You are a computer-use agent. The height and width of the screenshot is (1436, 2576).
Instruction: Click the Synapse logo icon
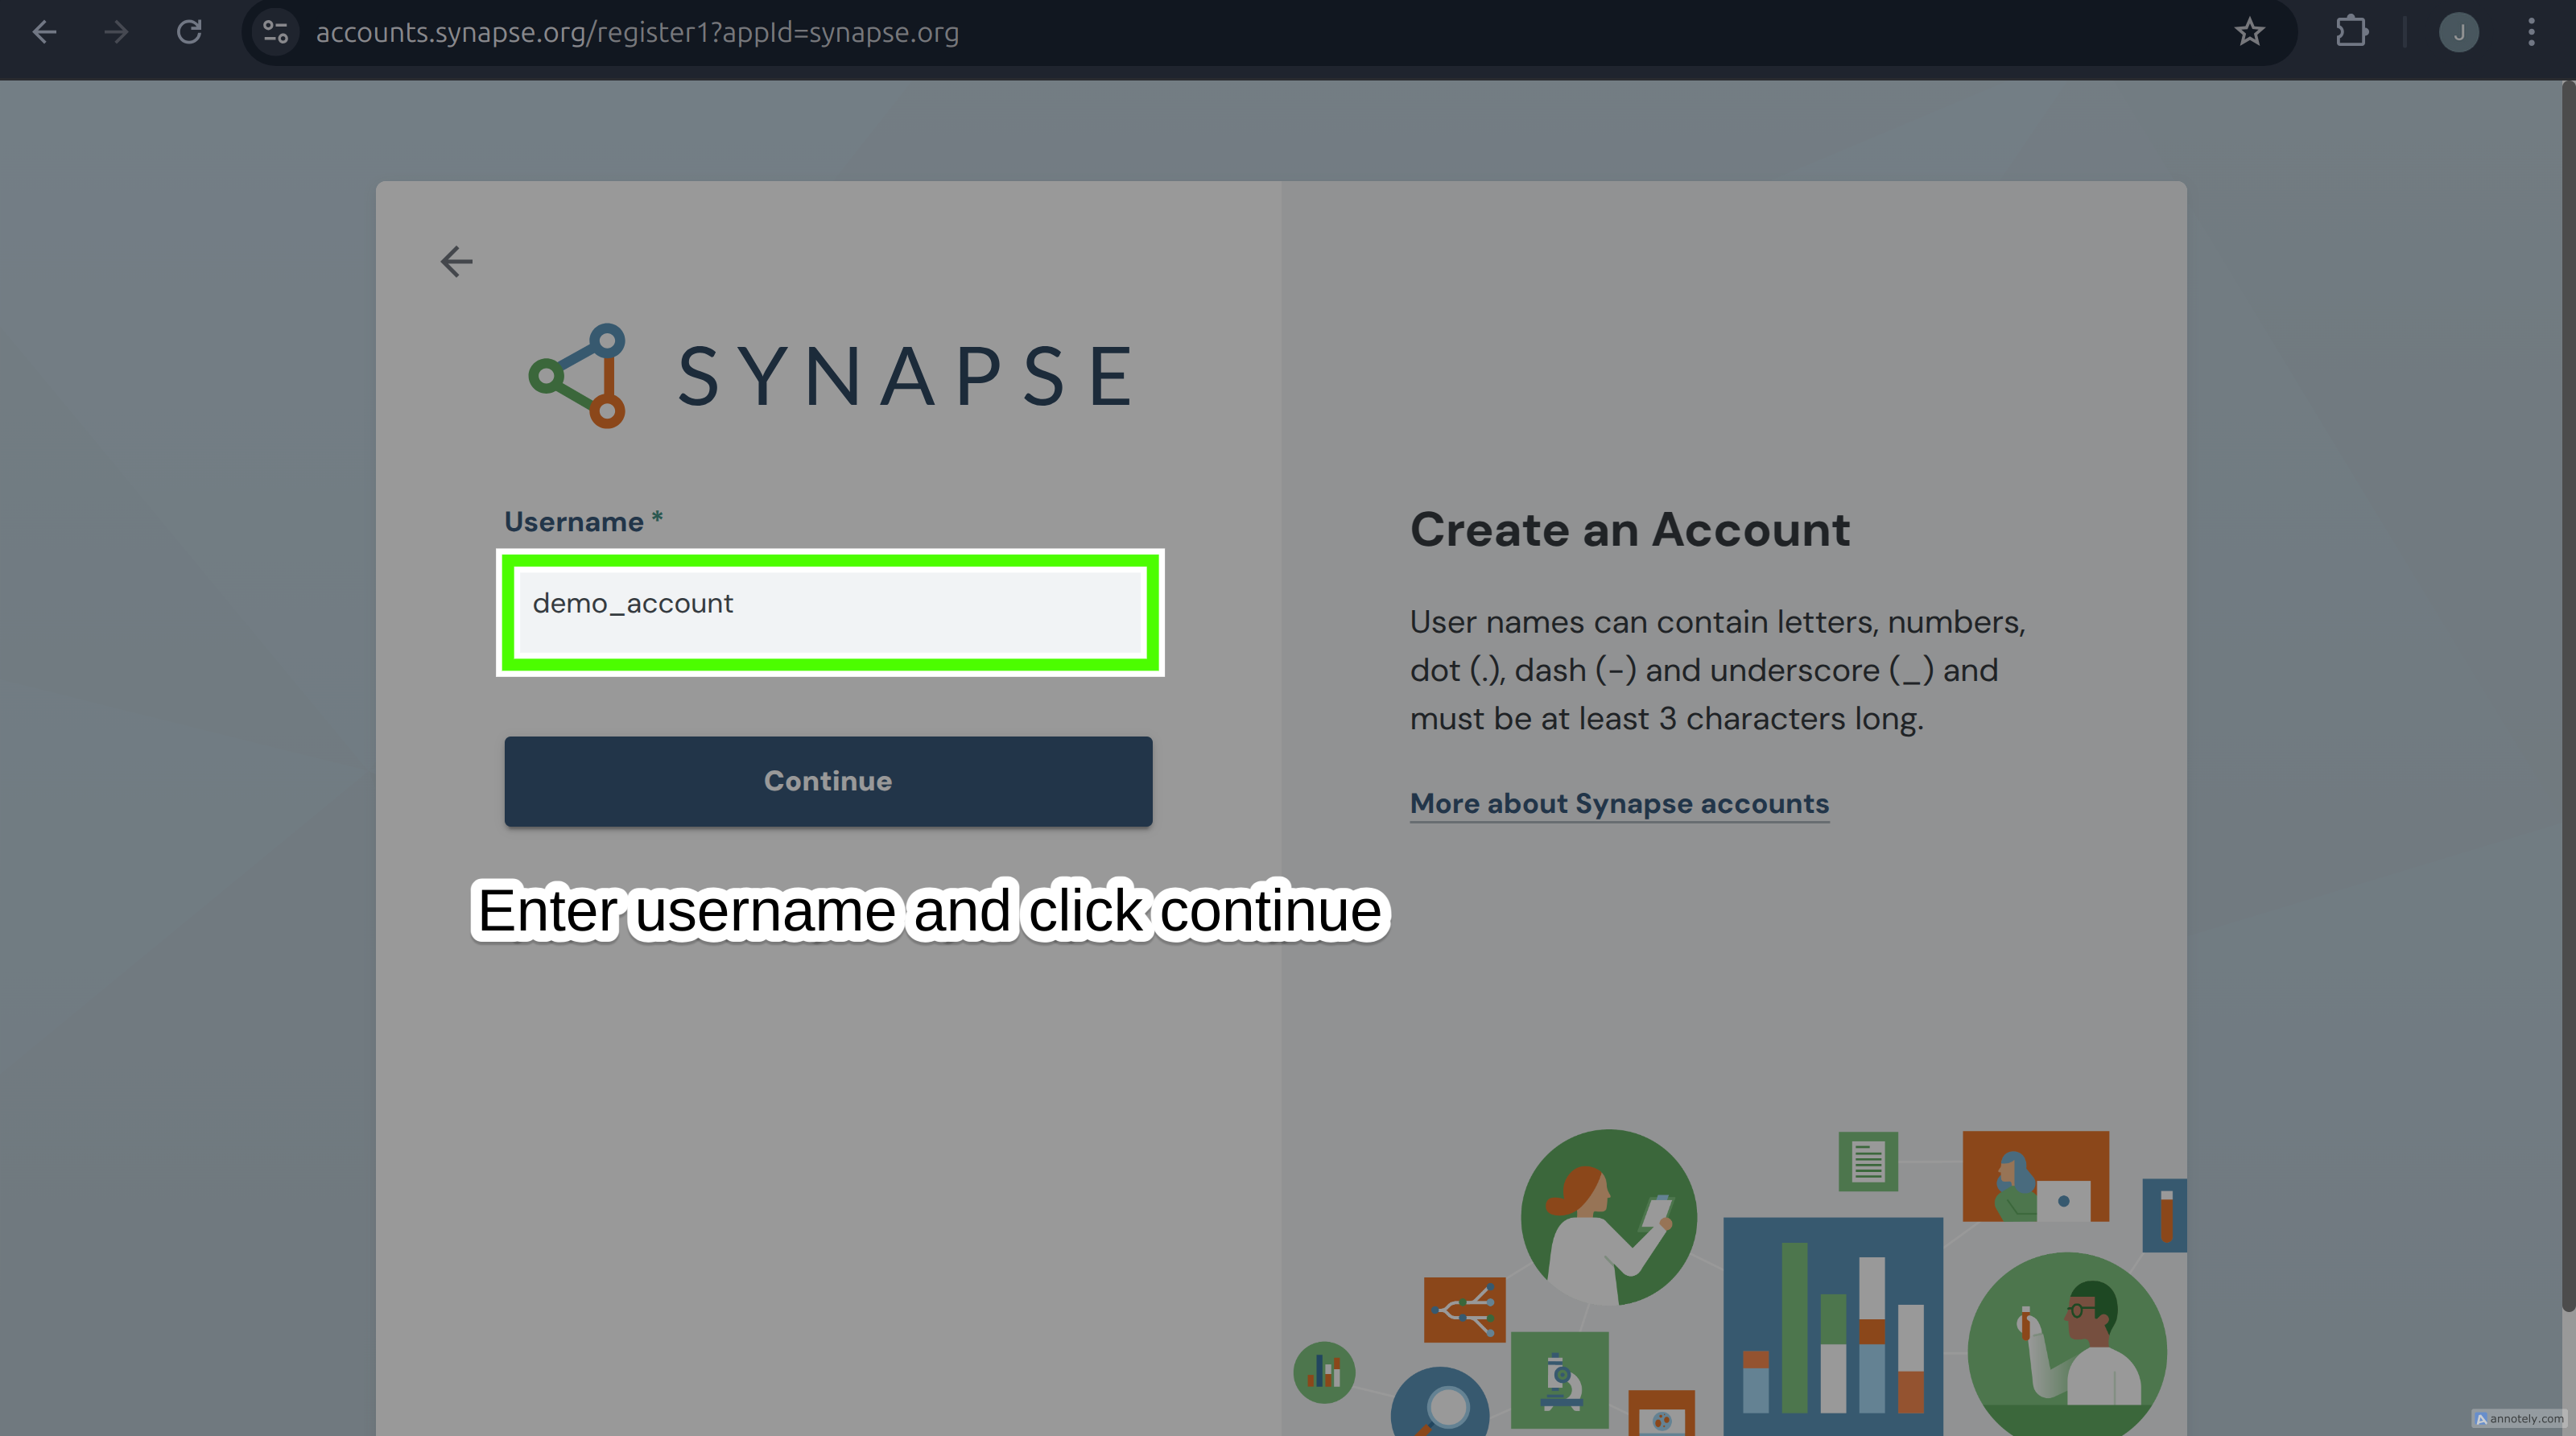pyautogui.click(x=579, y=376)
